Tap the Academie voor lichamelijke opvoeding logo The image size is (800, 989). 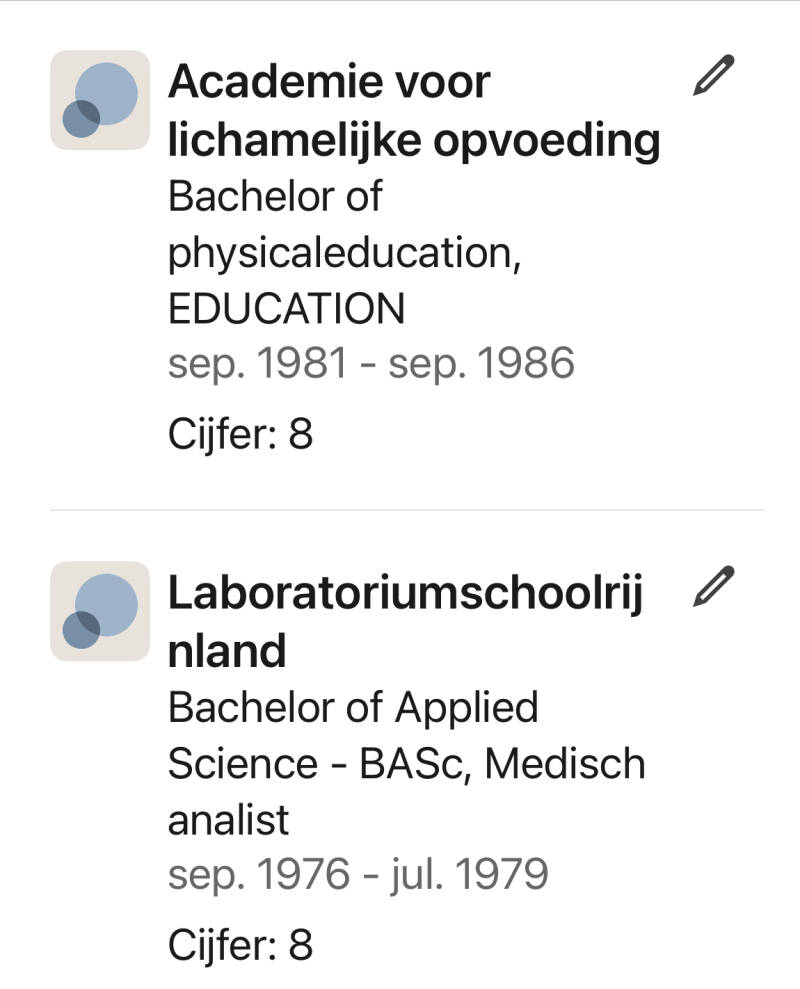[x=100, y=100]
